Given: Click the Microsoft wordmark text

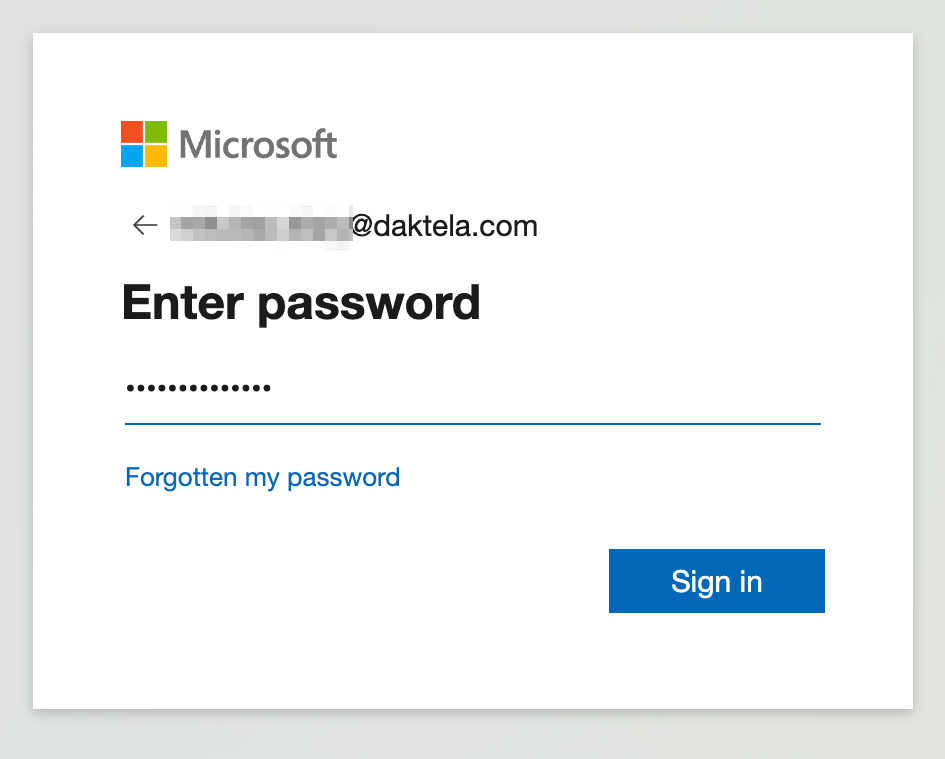Looking at the screenshot, I should point(258,145).
